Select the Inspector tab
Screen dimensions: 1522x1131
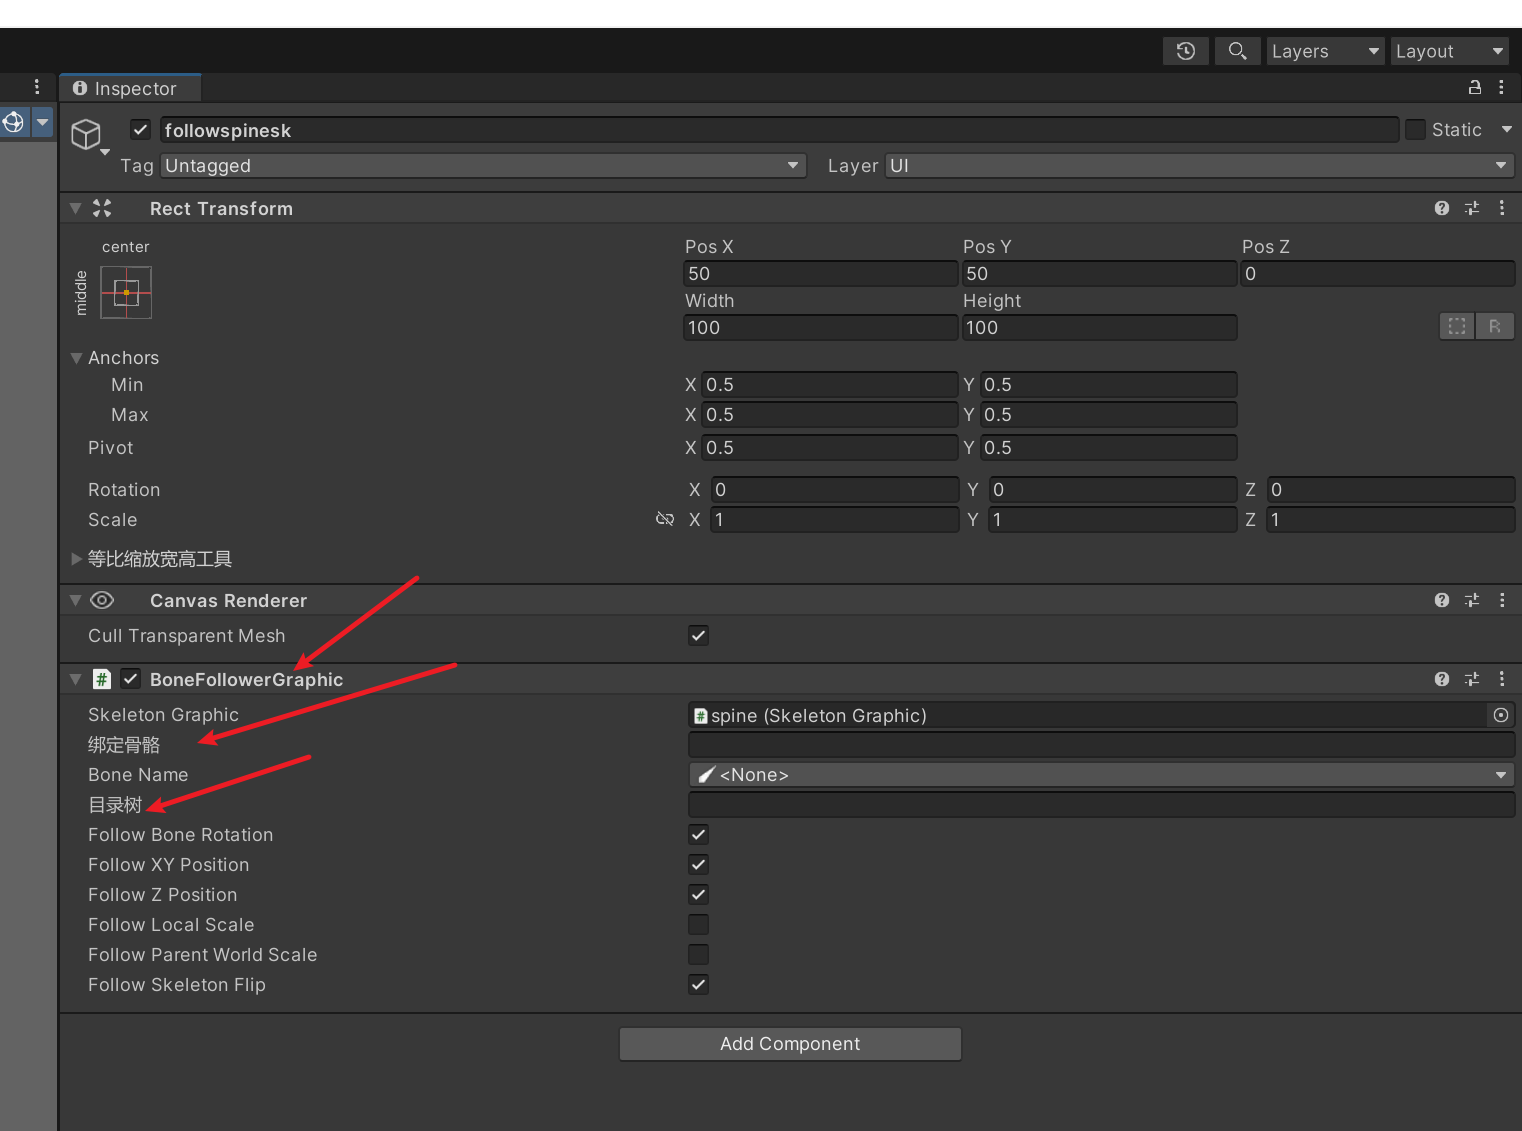(x=131, y=88)
